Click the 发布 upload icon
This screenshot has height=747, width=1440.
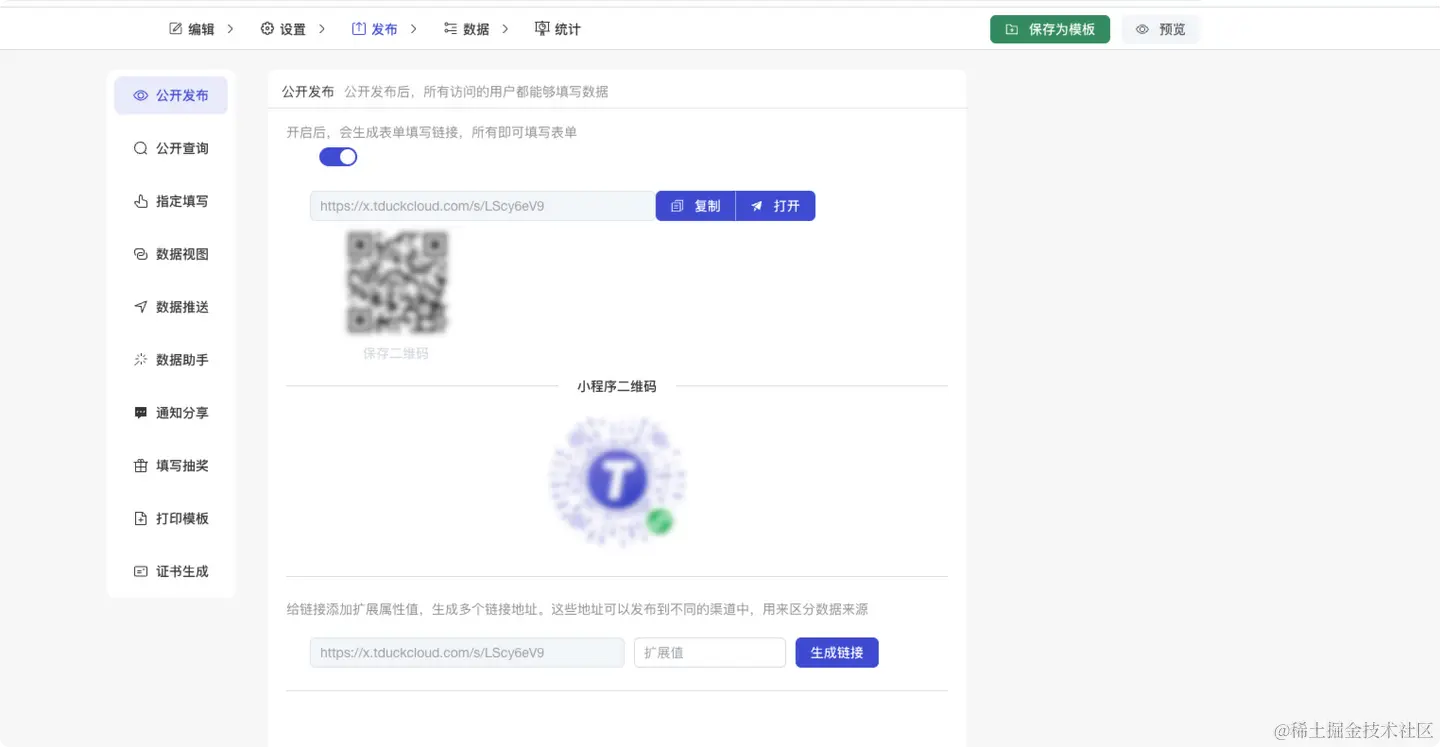point(358,29)
